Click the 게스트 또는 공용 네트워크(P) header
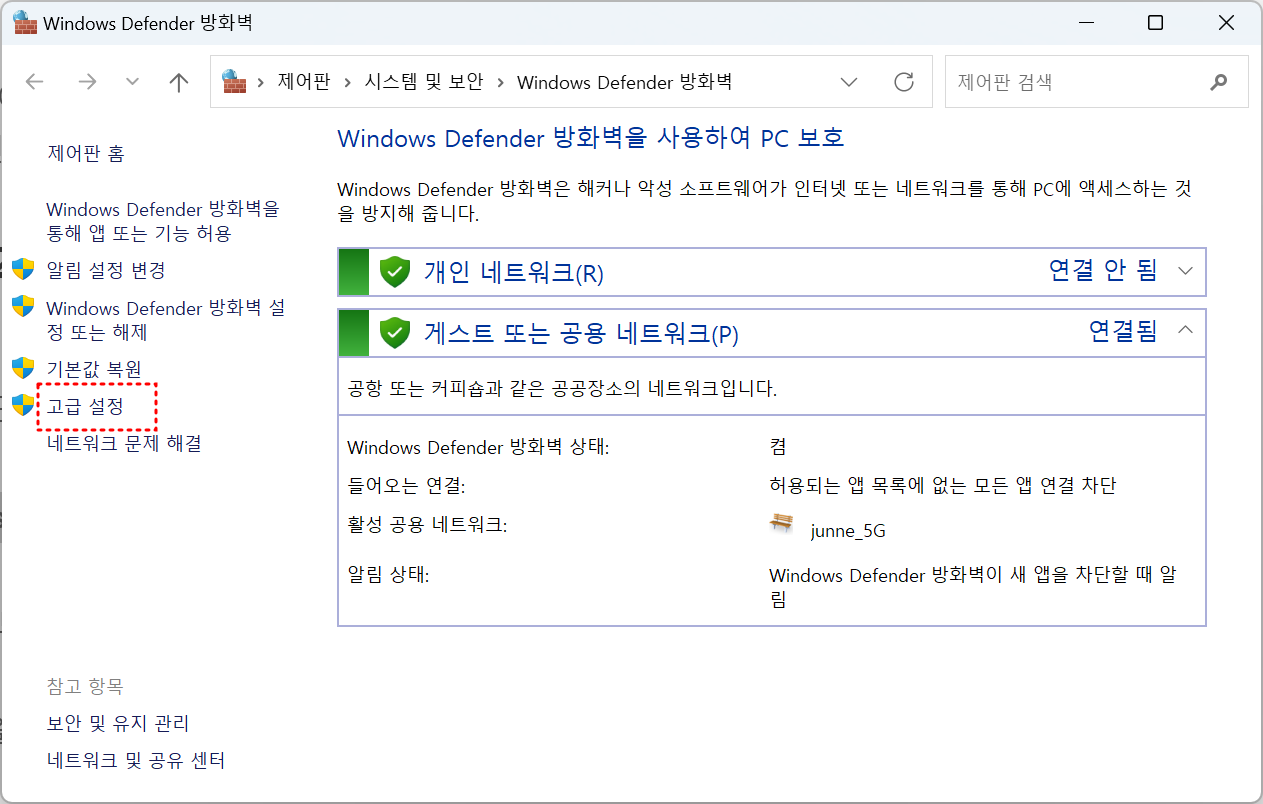1263x804 pixels. (x=772, y=333)
